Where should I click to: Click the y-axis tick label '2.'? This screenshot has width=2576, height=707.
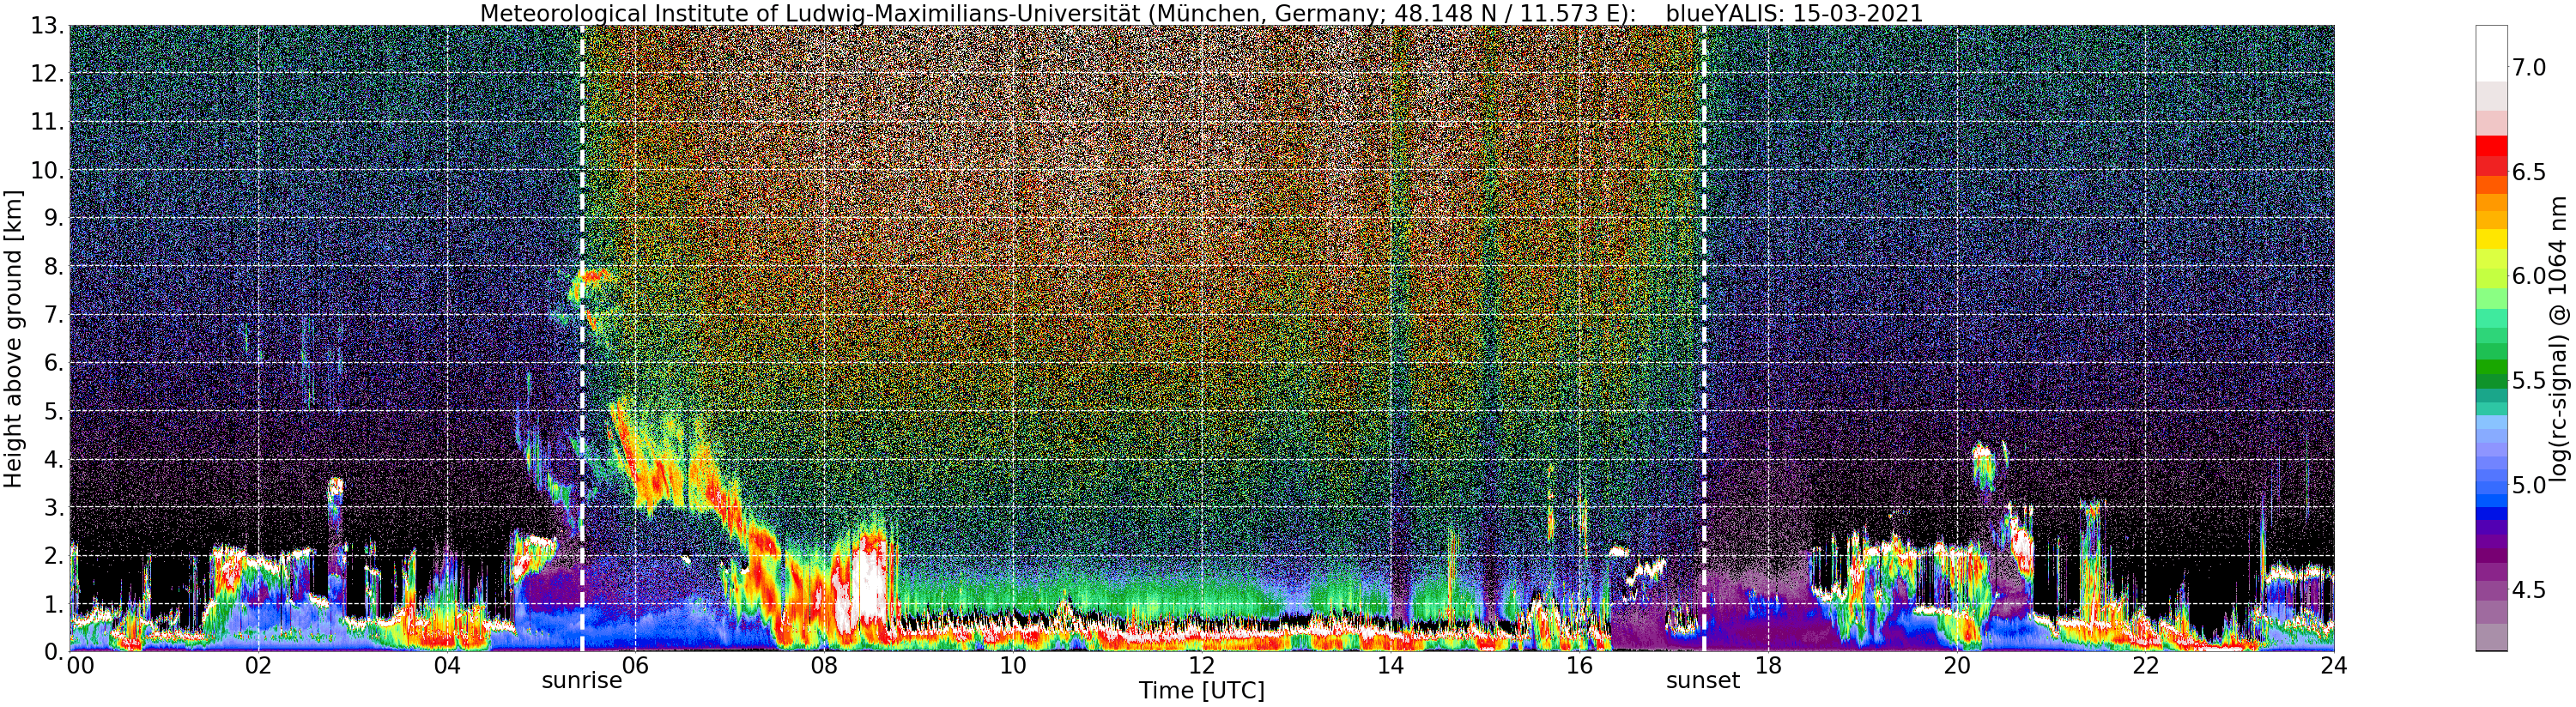[x=54, y=556]
